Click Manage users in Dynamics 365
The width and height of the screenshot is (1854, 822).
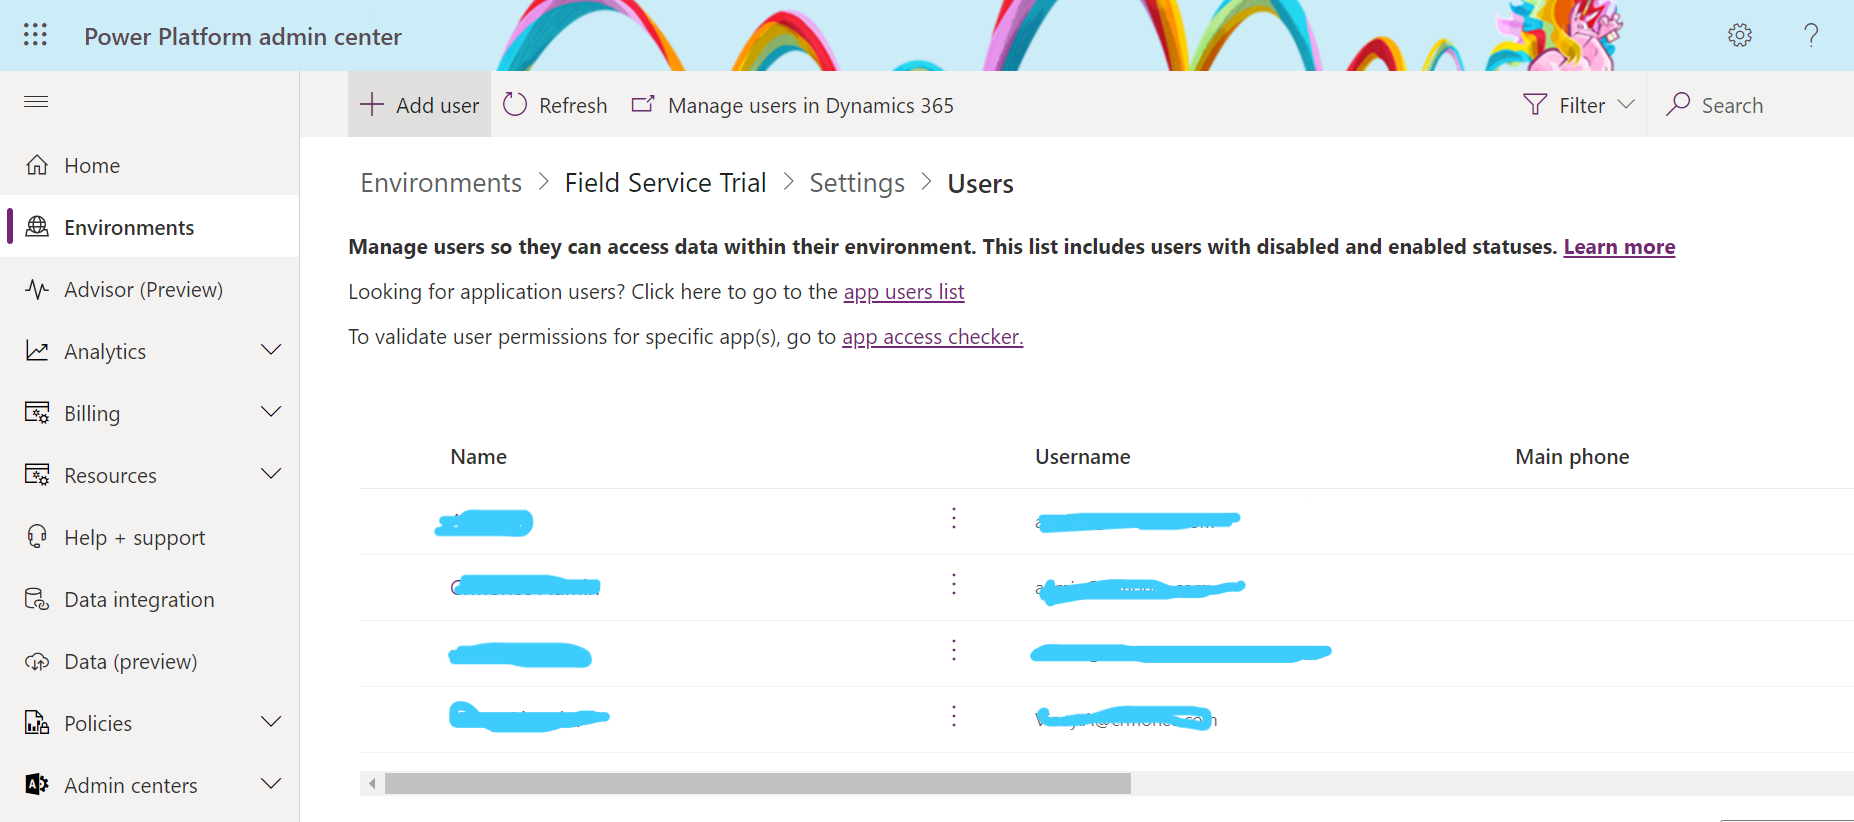793,104
